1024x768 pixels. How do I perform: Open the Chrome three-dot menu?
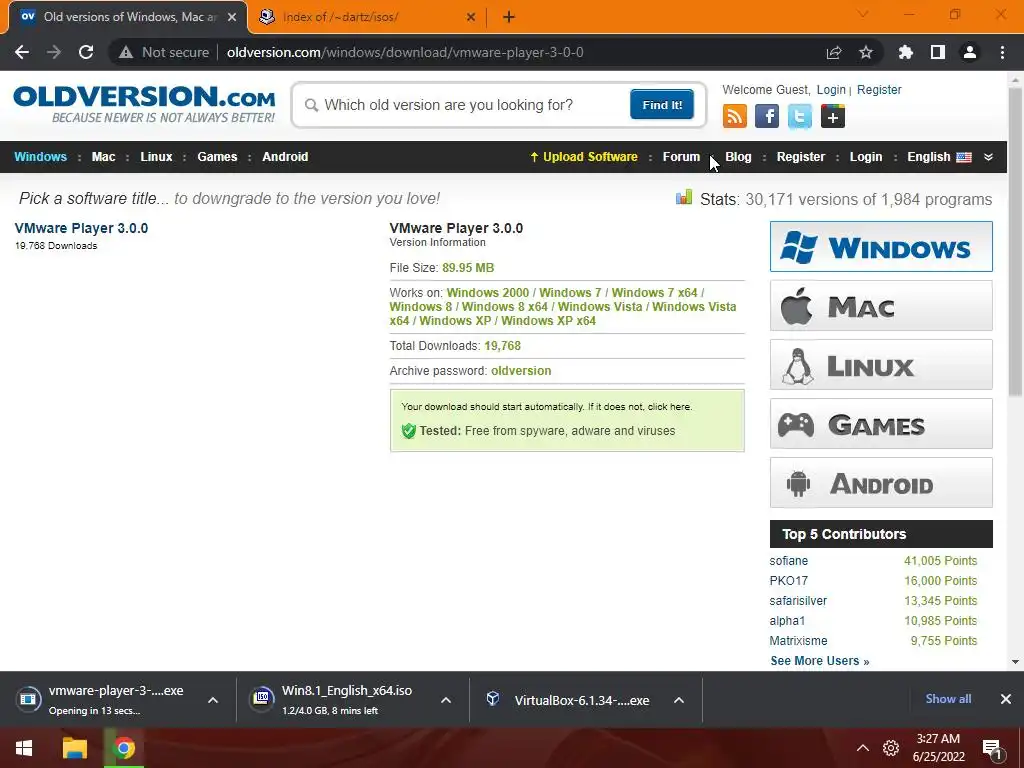(1002, 52)
